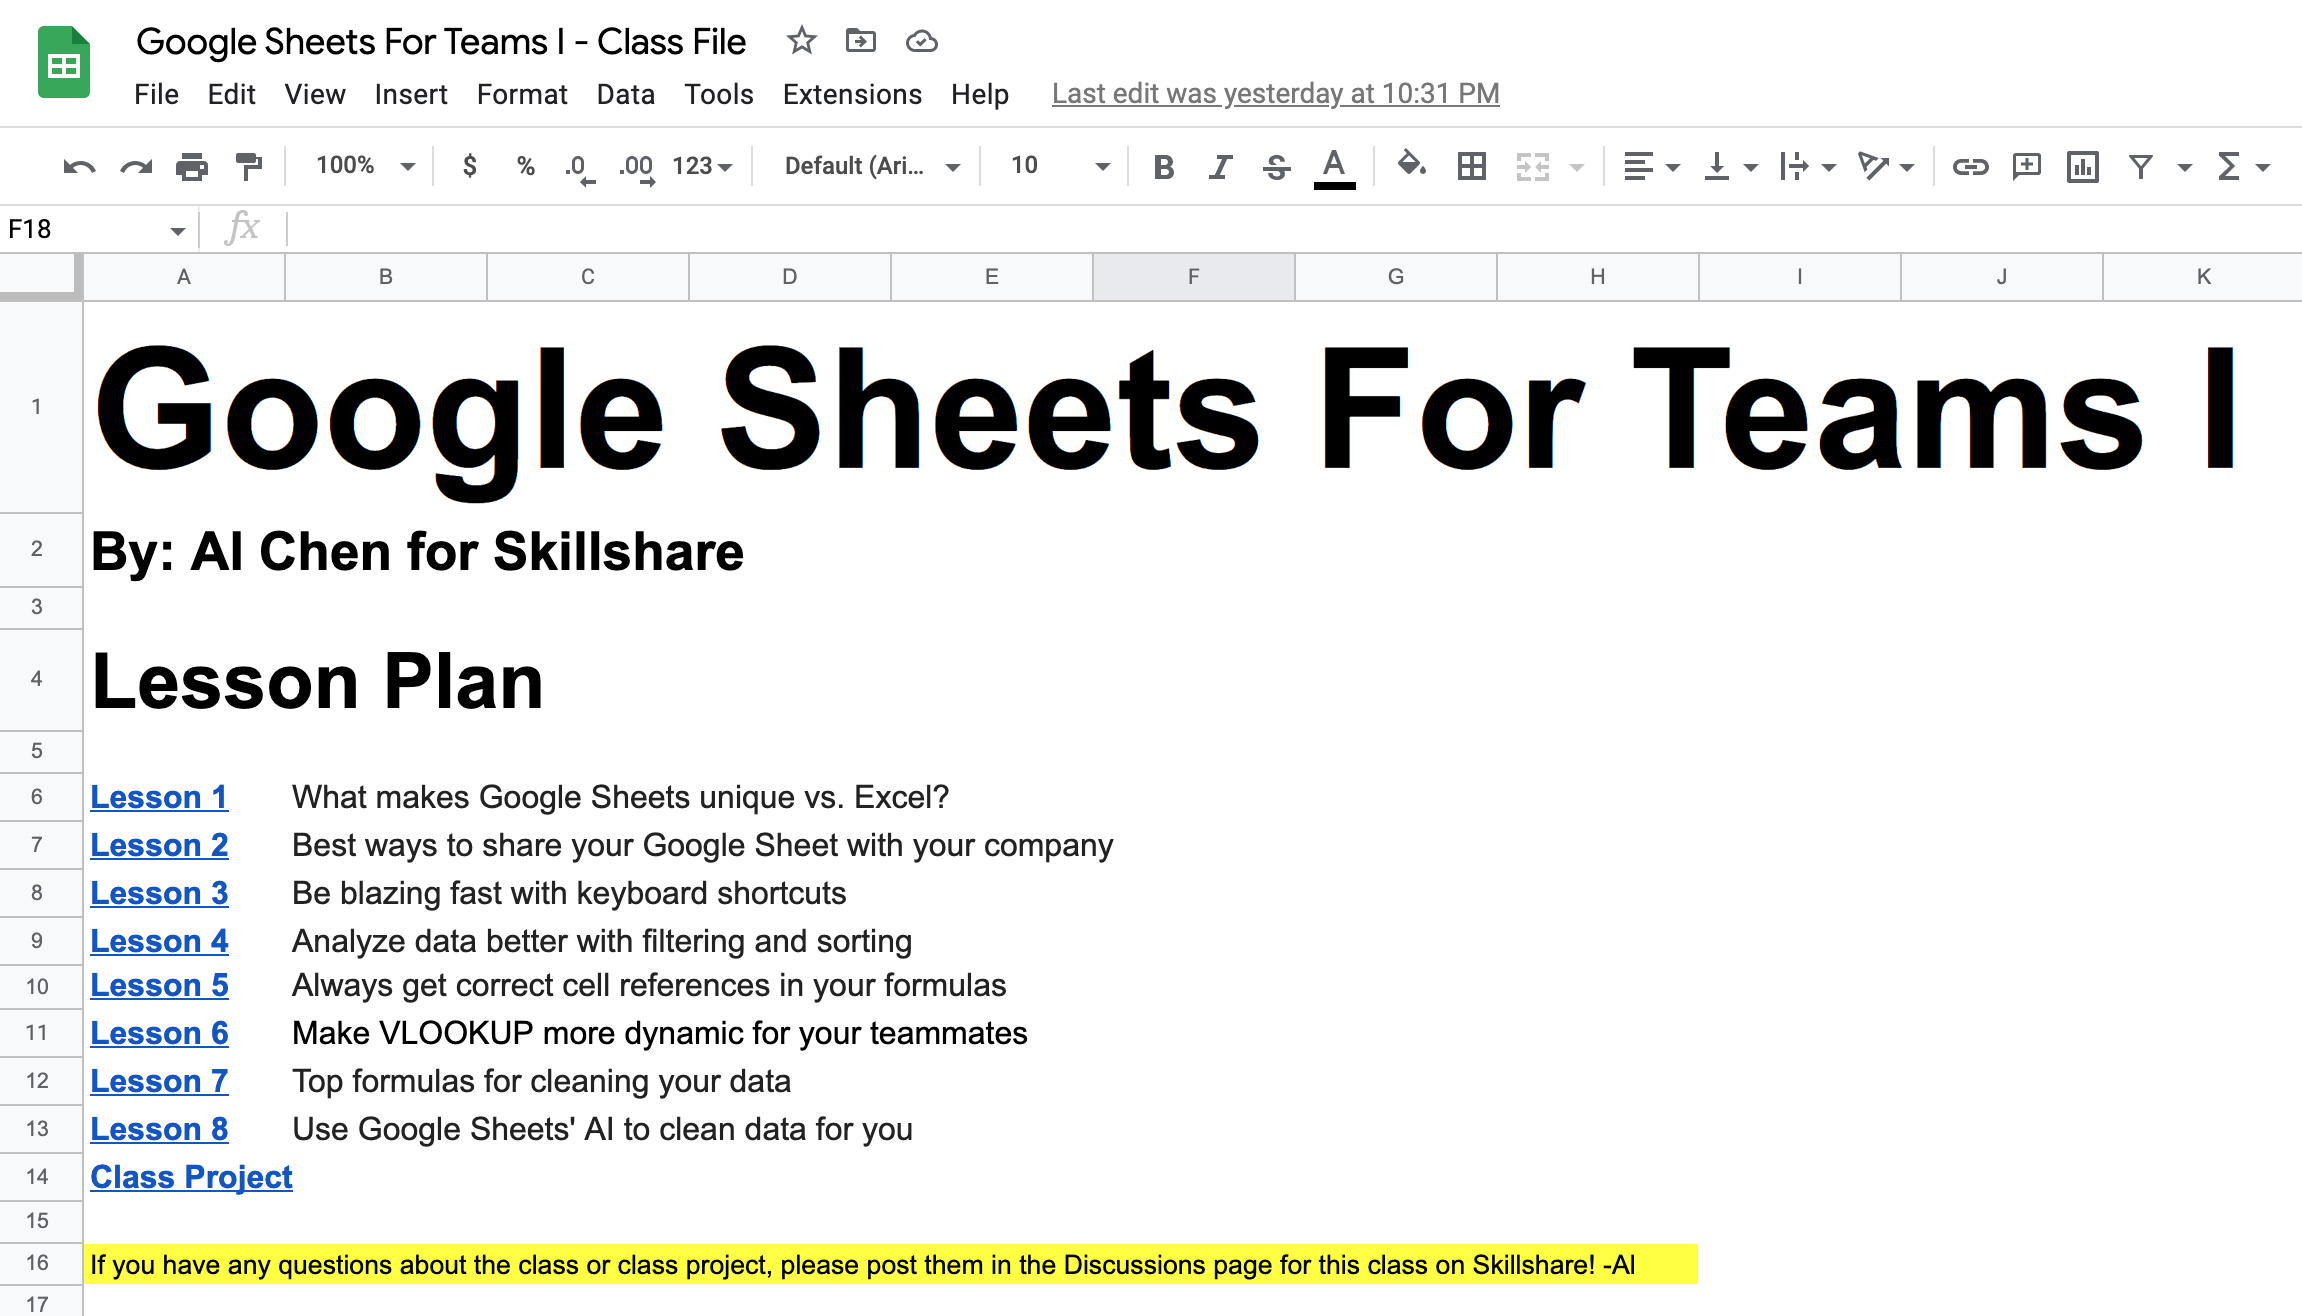Check cloud save status icon
The width and height of the screenshot is (2302, 1316).
click(921, 41)
